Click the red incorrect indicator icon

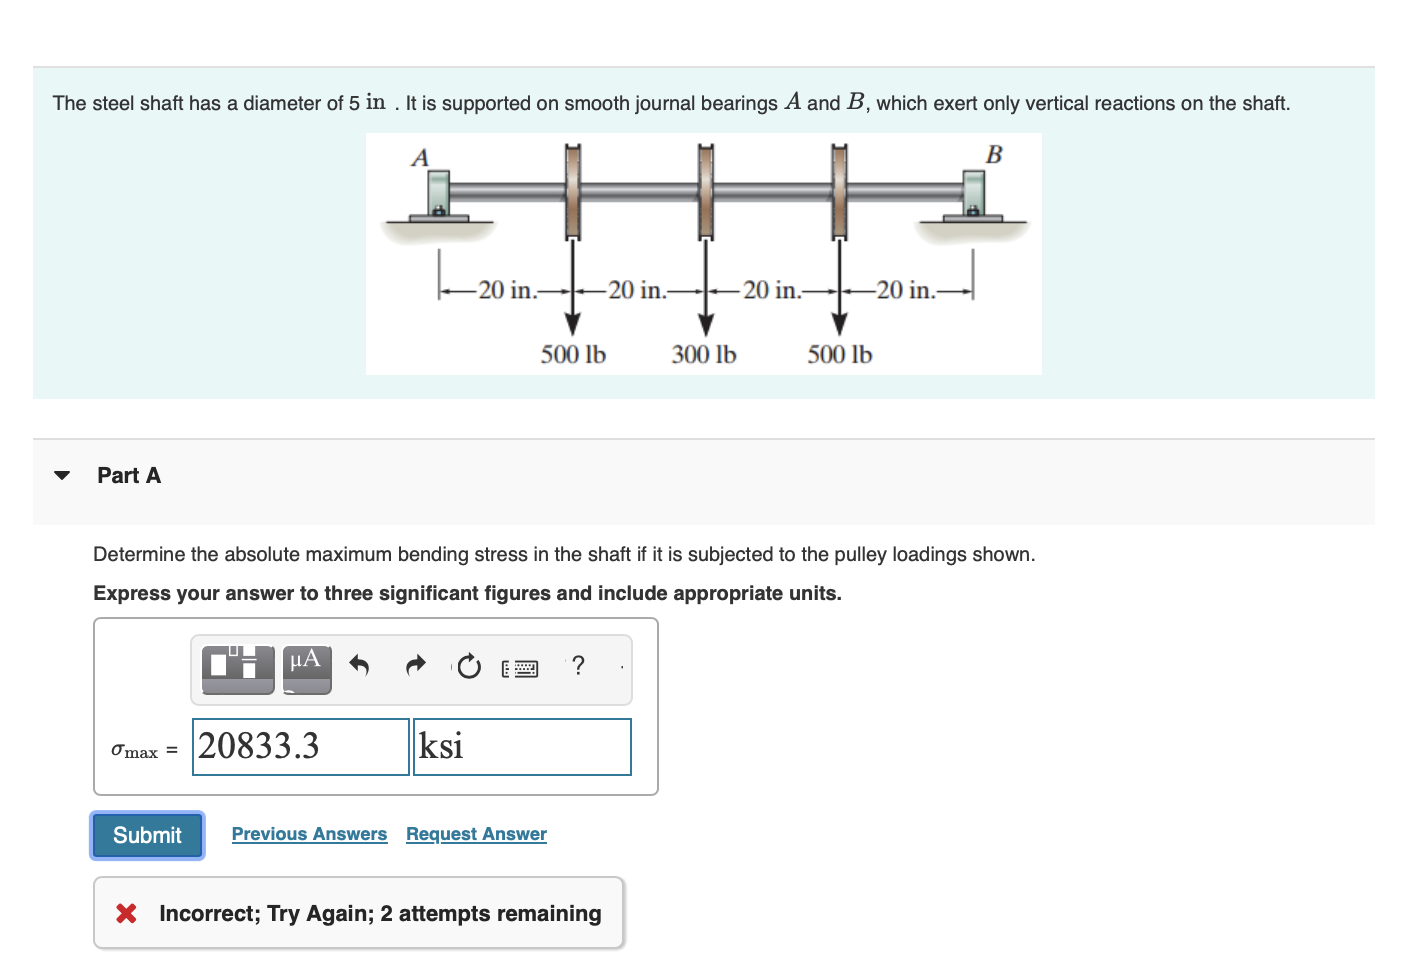point(126,913)
